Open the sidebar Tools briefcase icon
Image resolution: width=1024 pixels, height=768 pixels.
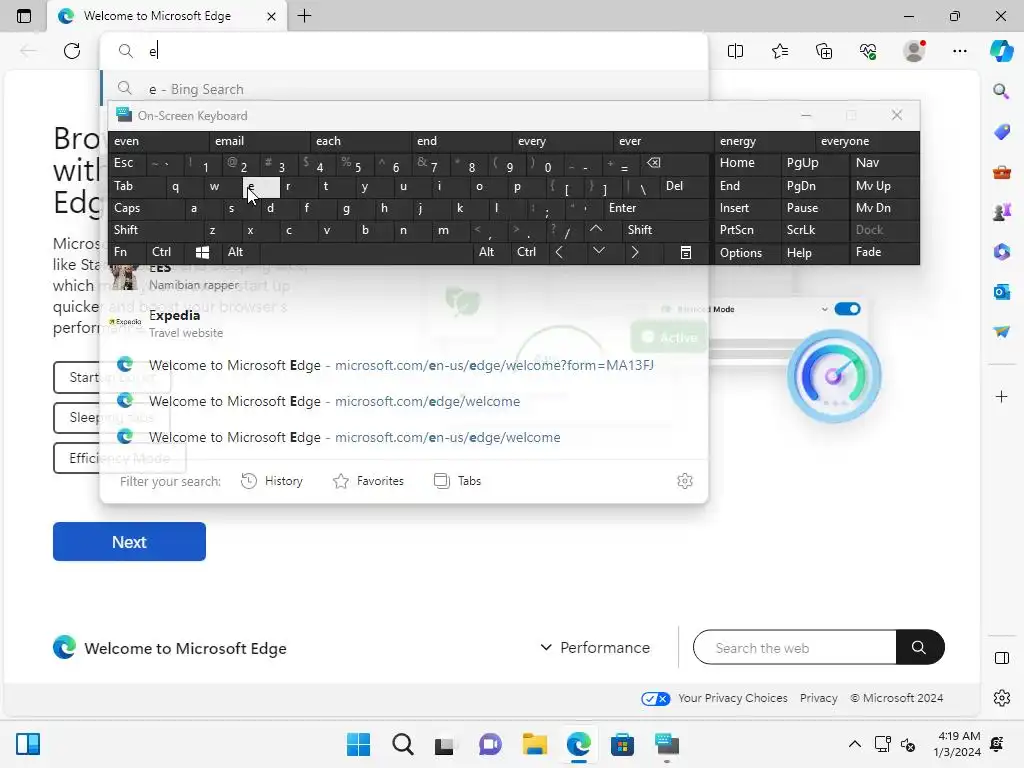1002,172
